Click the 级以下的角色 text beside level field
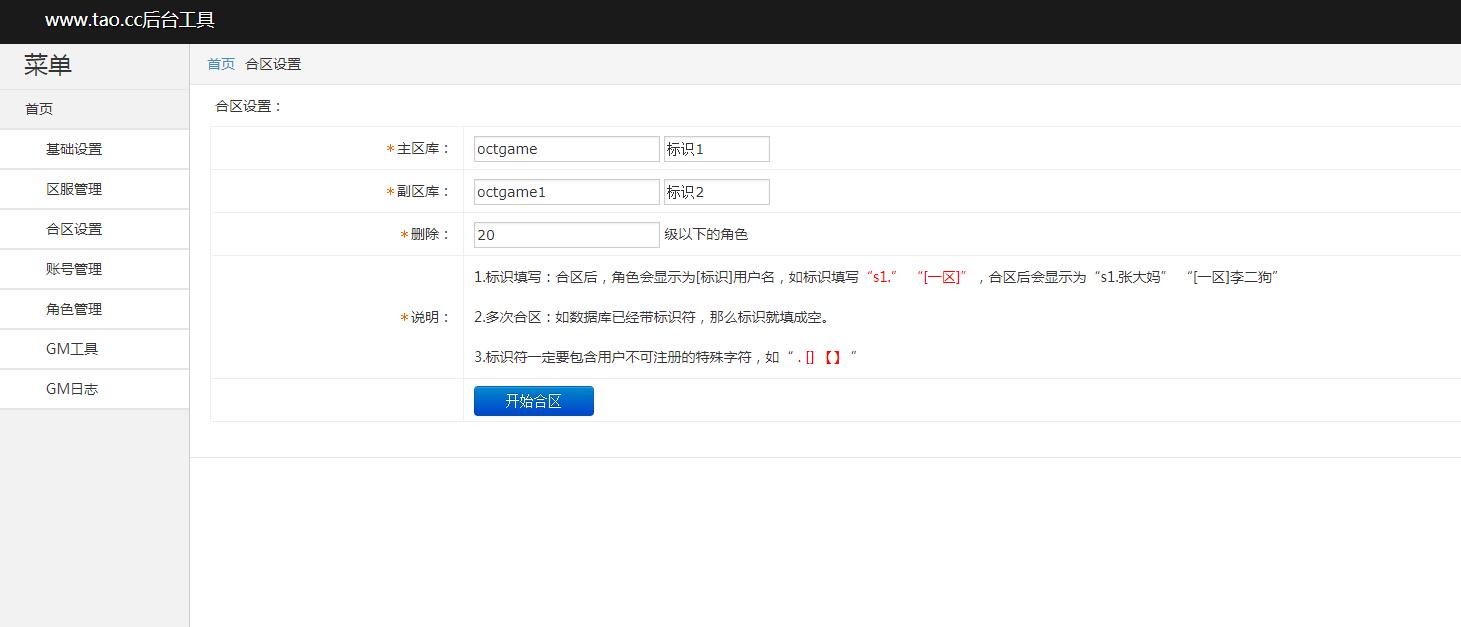 pyautogui.click(x=706, y=235)
